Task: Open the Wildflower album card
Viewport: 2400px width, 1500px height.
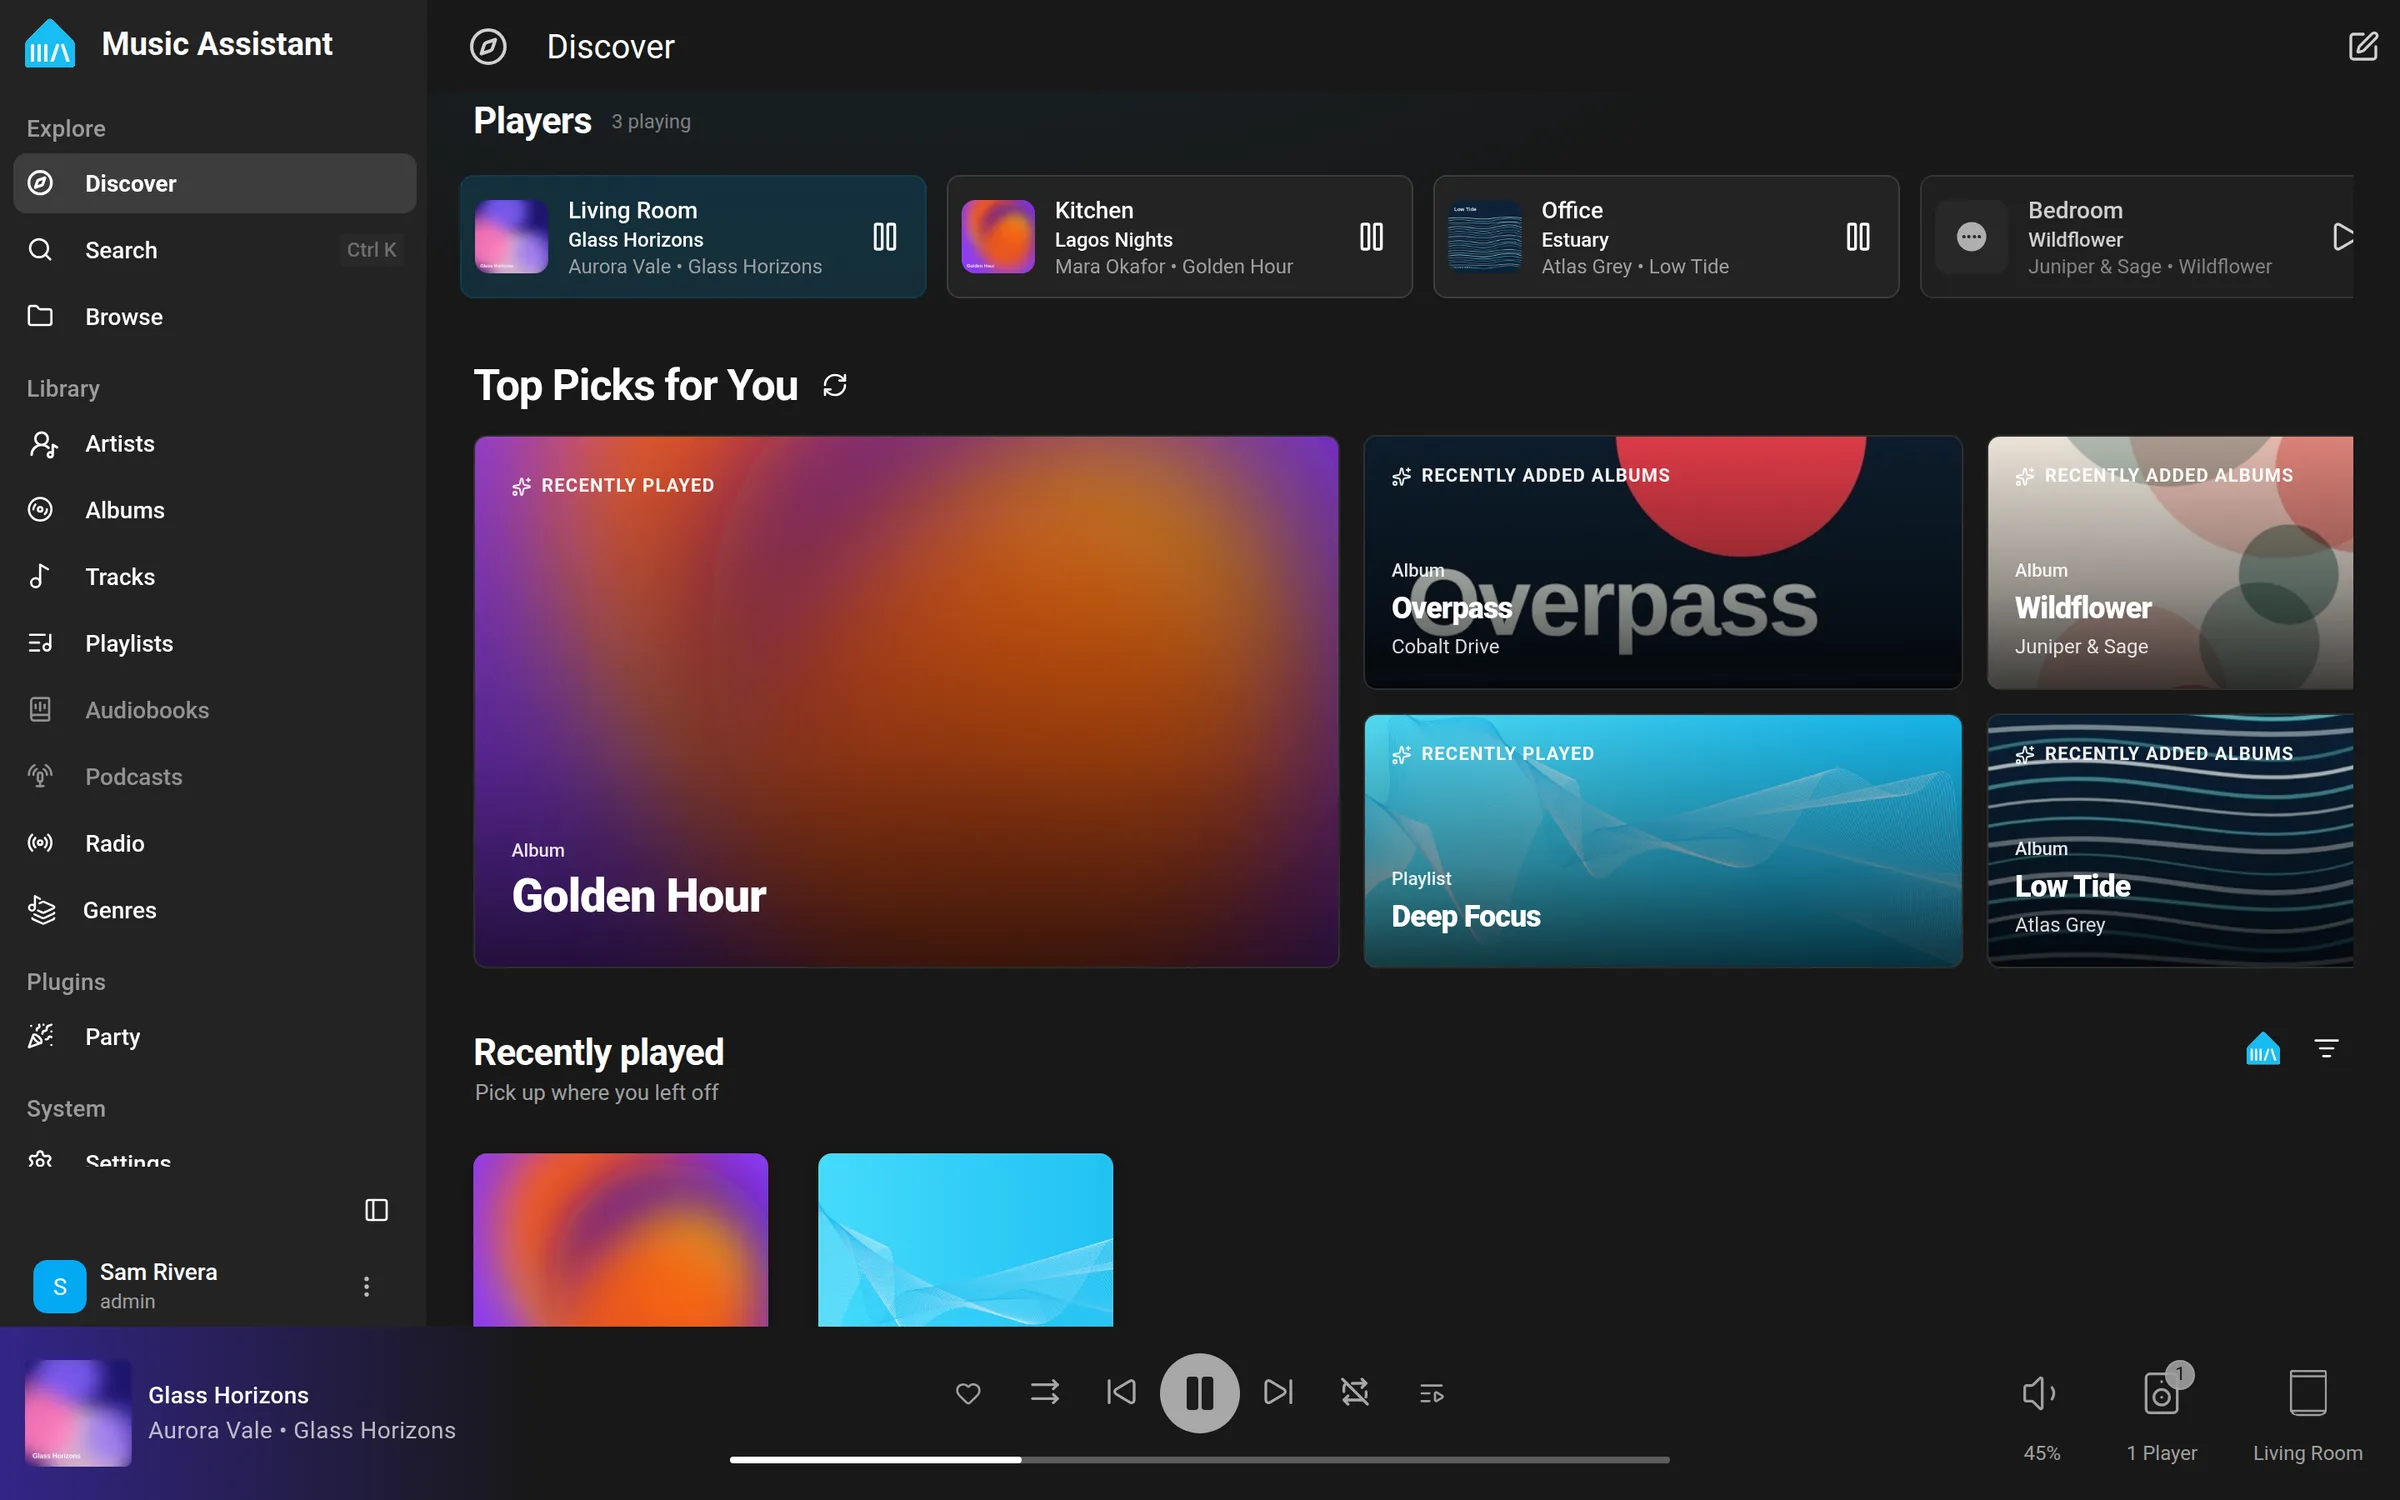Action: (2170, 562)
